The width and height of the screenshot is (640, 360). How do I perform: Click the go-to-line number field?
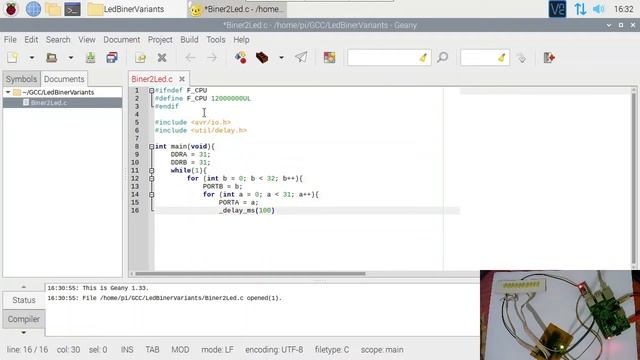click(484, 58)
